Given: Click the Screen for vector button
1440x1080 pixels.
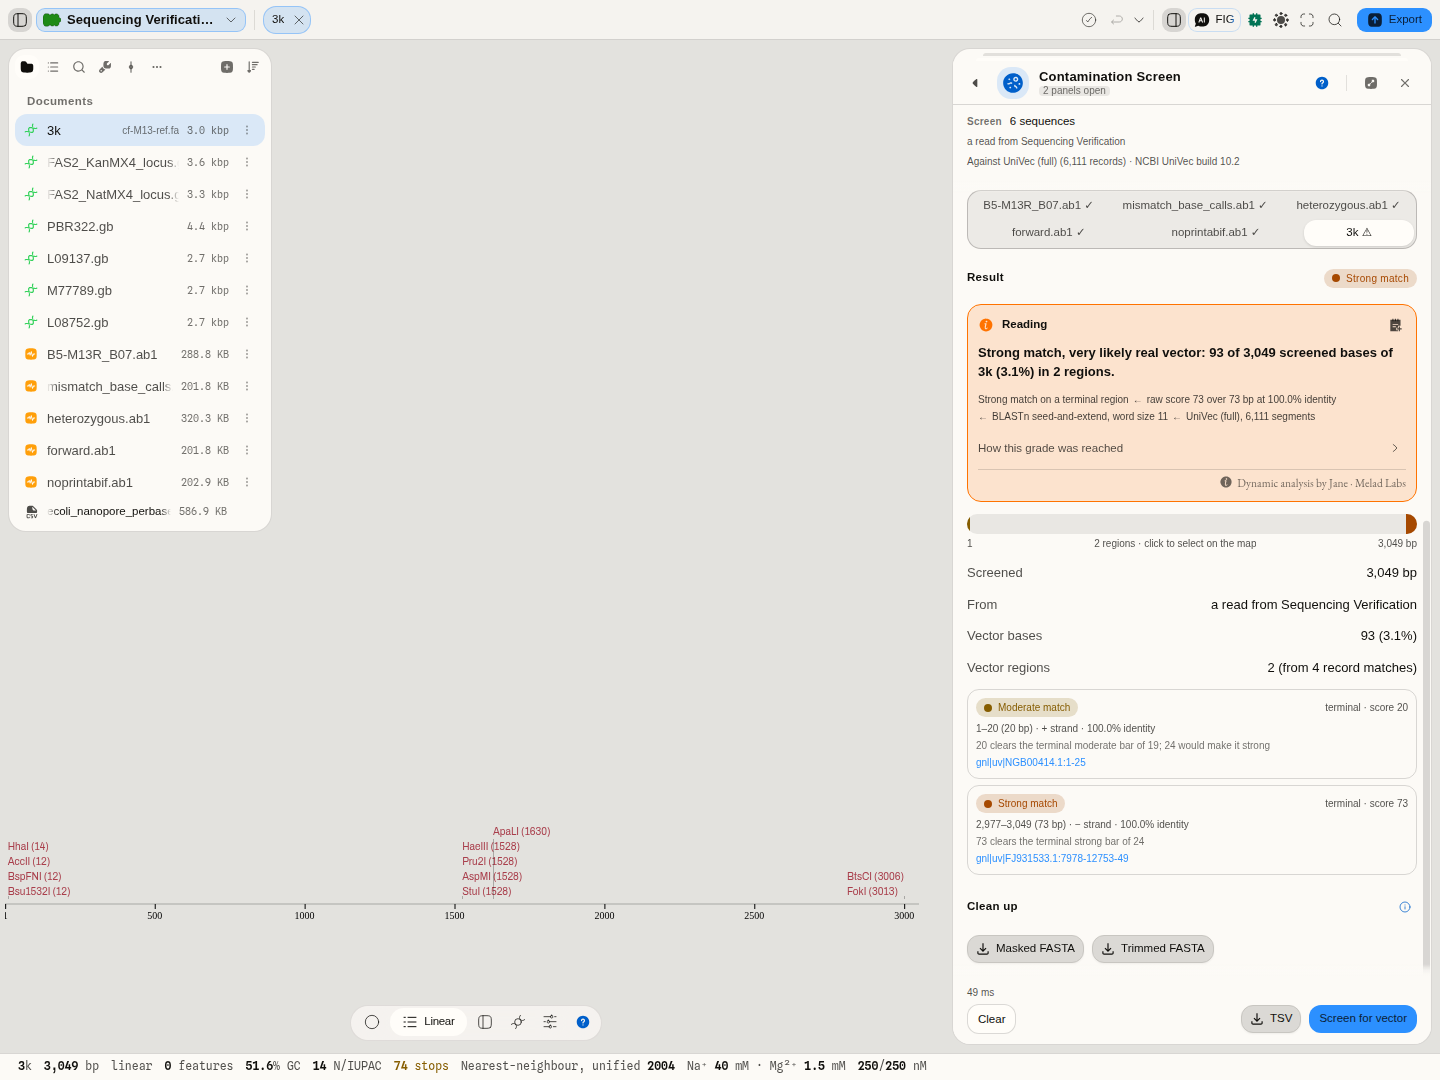Looking at the screenshot, I should [x=1362, y=1019].
